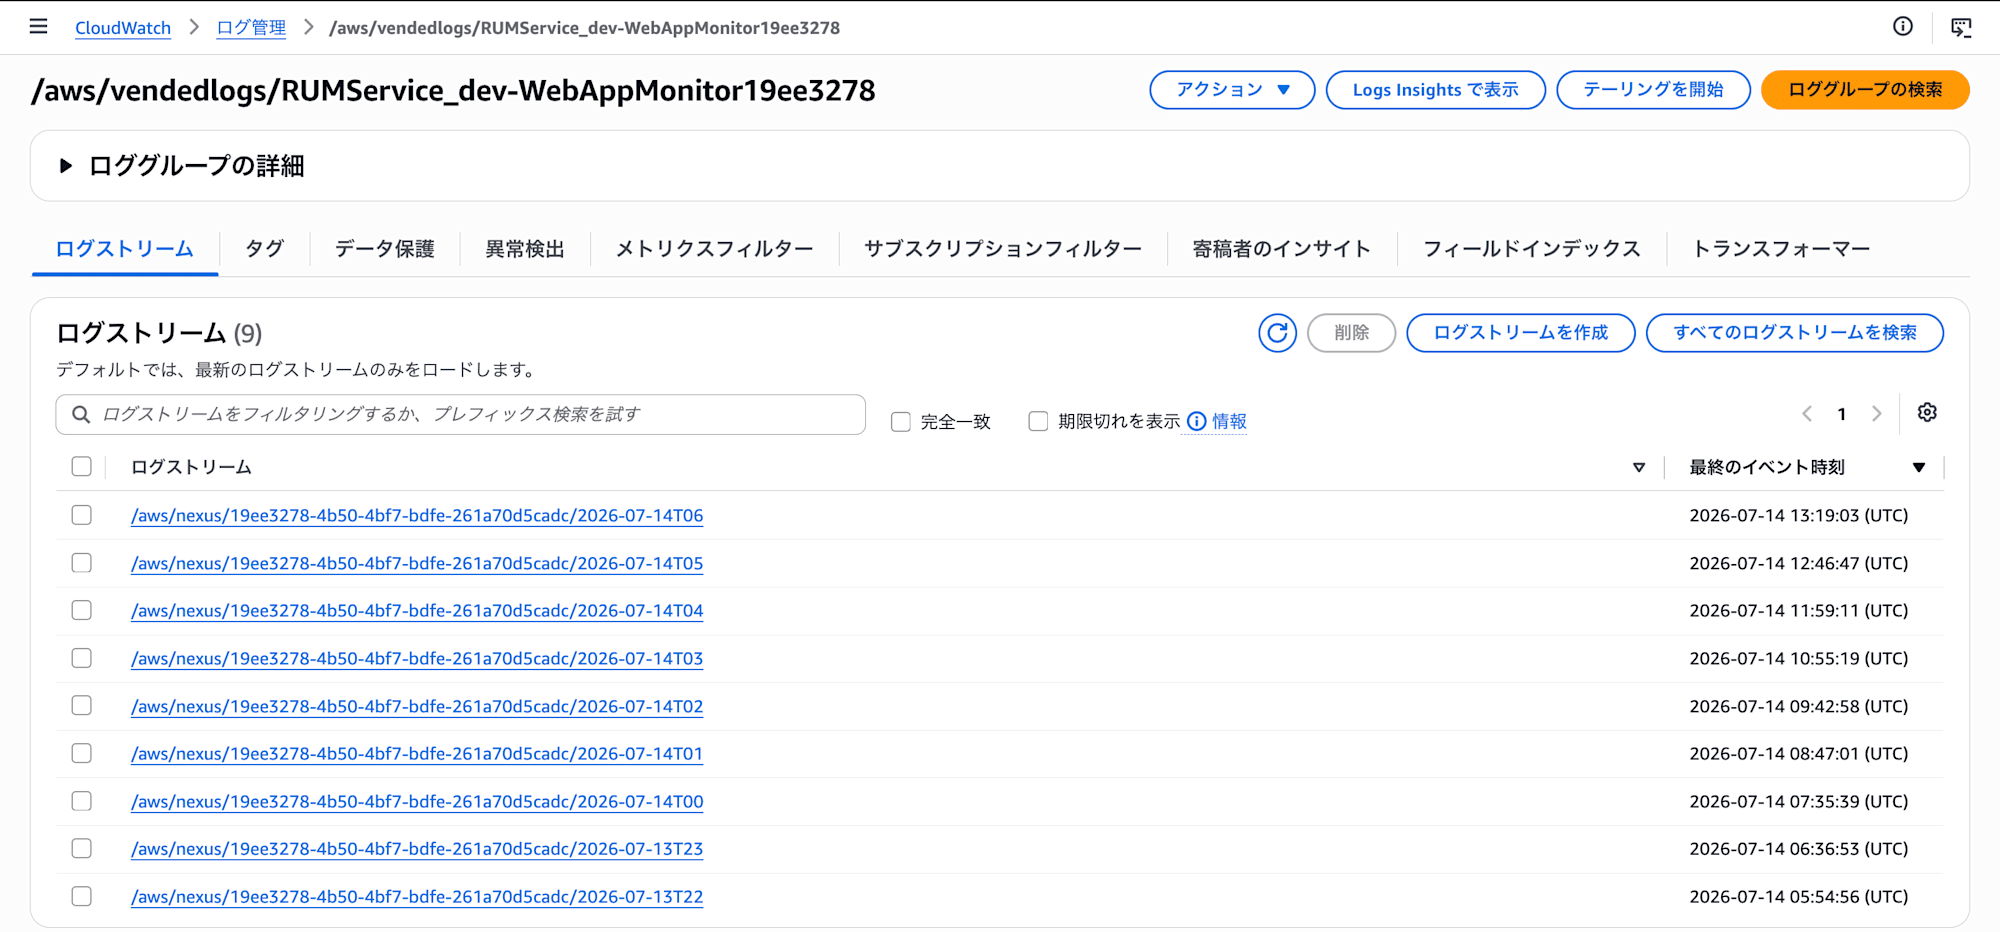Open the メトリクスフィルター tab
The width and height of the screenshot is (2000, 932).
click(715, 249)
